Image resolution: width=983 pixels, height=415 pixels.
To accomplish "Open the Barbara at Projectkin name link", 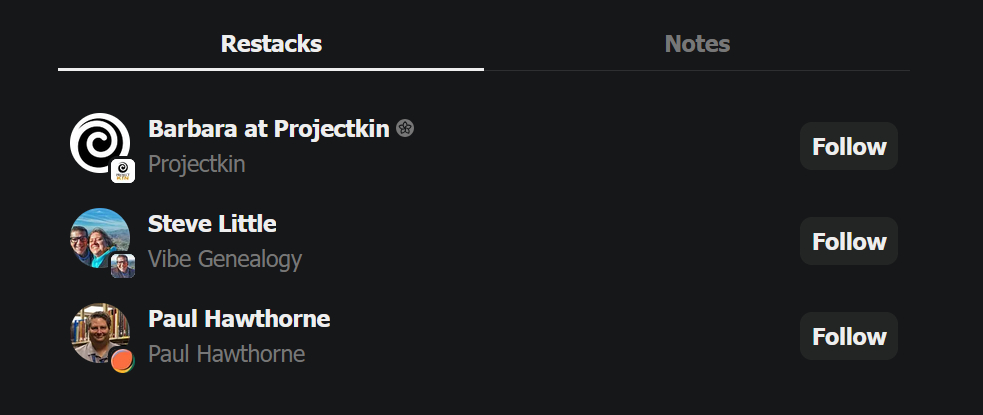I will click(270, 129).
